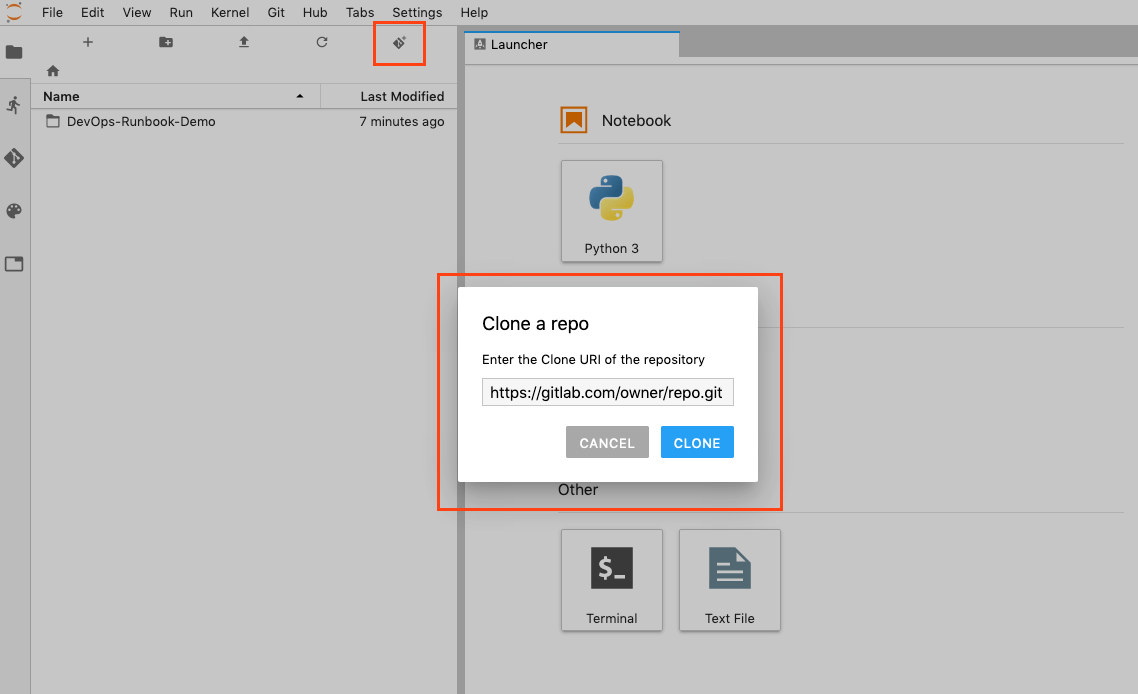Edit the clone URI input field
Viewport: 1138px width, 694px height.
click(607, 392)
